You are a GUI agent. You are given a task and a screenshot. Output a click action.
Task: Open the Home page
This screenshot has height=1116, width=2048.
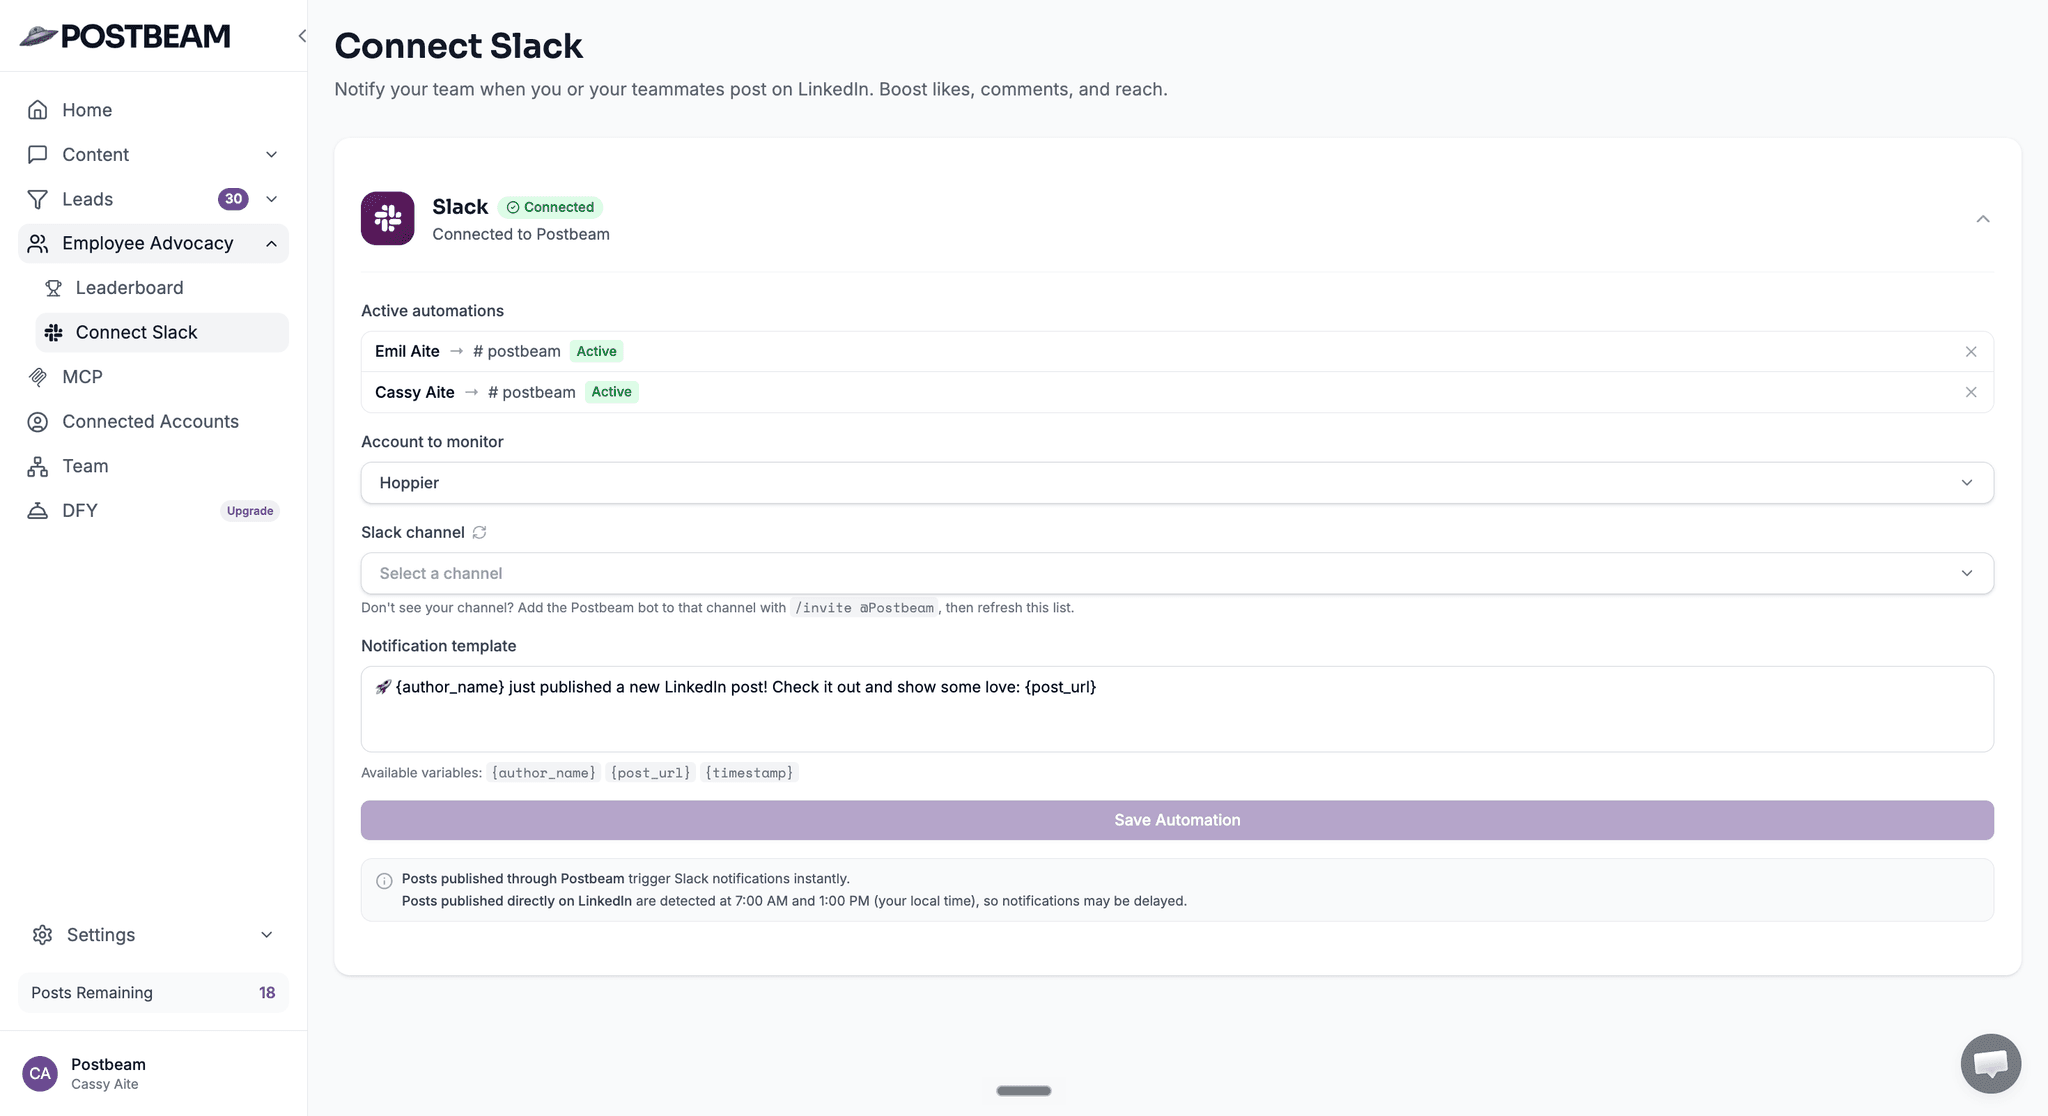153,110
